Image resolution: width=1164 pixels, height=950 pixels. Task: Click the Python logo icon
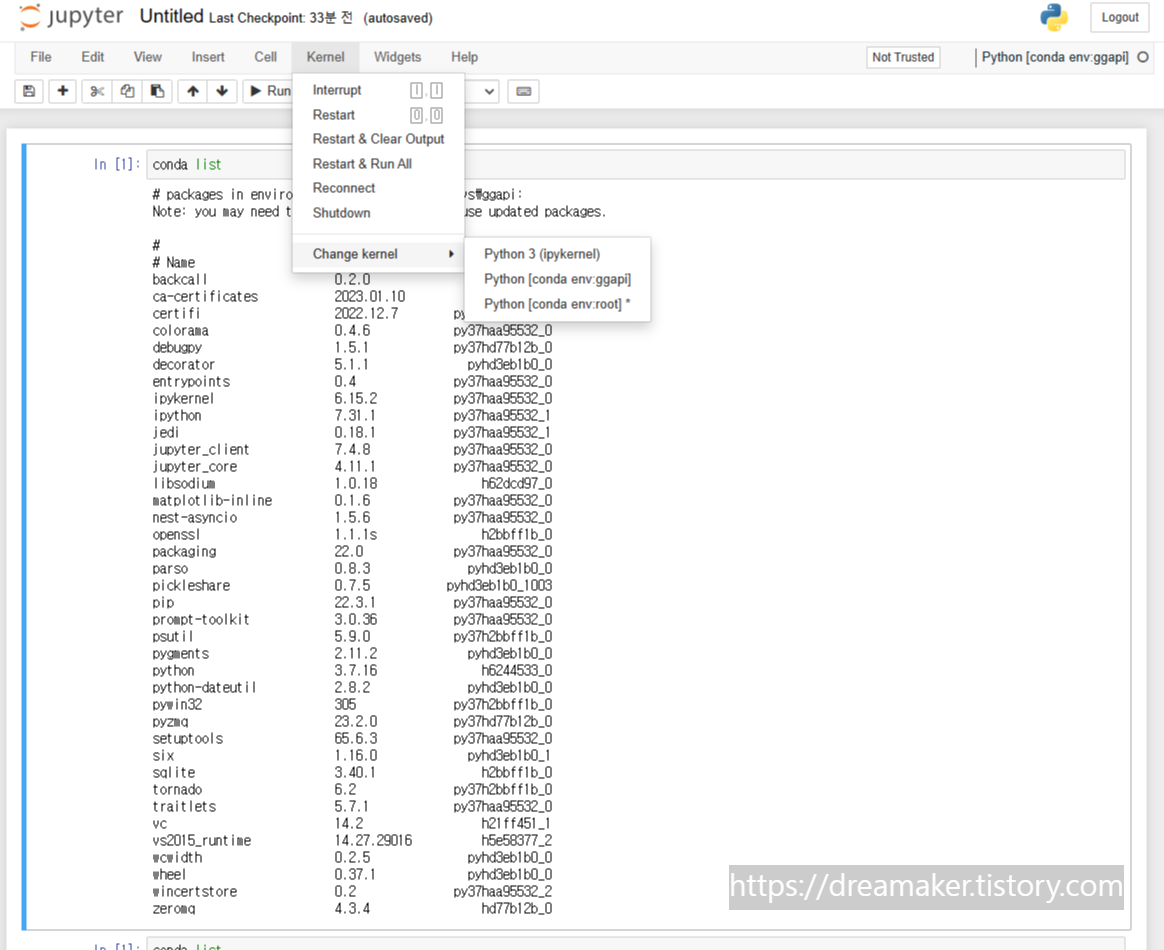(1054, 17)
